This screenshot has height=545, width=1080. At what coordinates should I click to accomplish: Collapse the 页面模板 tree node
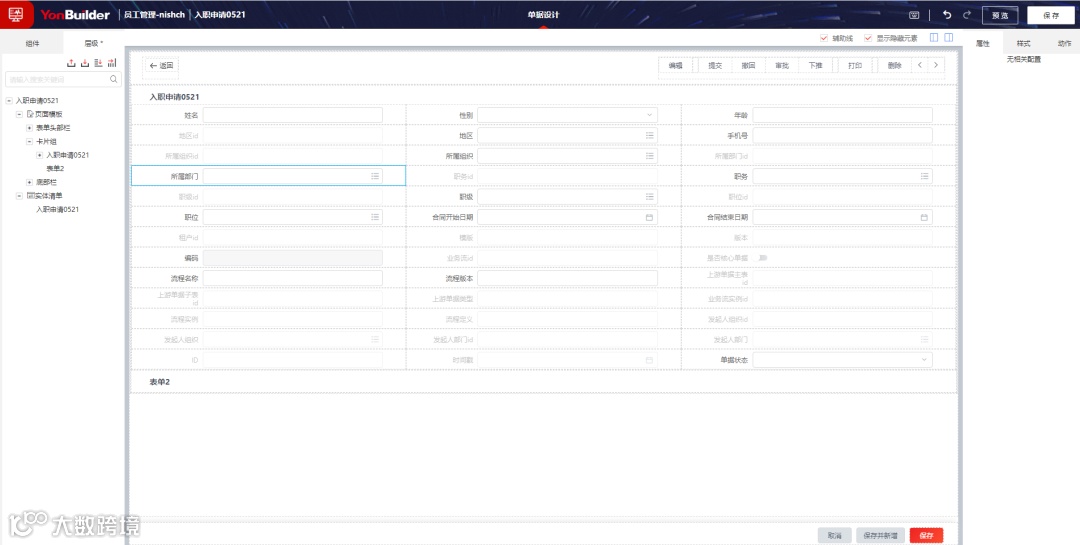point(19,114)
